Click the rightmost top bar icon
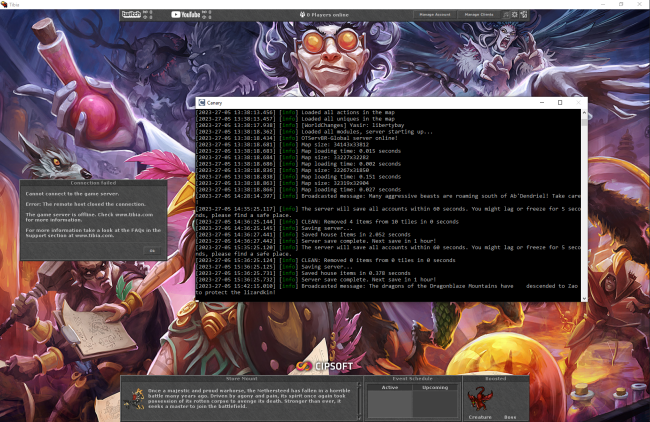The width and height of the screenshot is (650, 422). coord(524,15)
